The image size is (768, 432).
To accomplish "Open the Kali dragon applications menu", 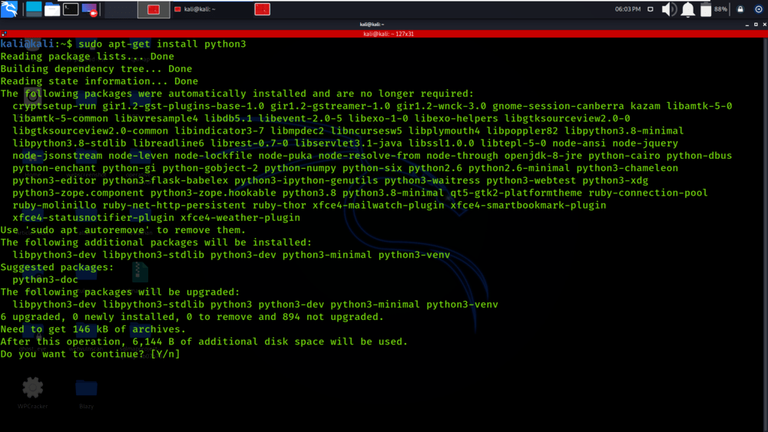I will click(x=9, y=9).
